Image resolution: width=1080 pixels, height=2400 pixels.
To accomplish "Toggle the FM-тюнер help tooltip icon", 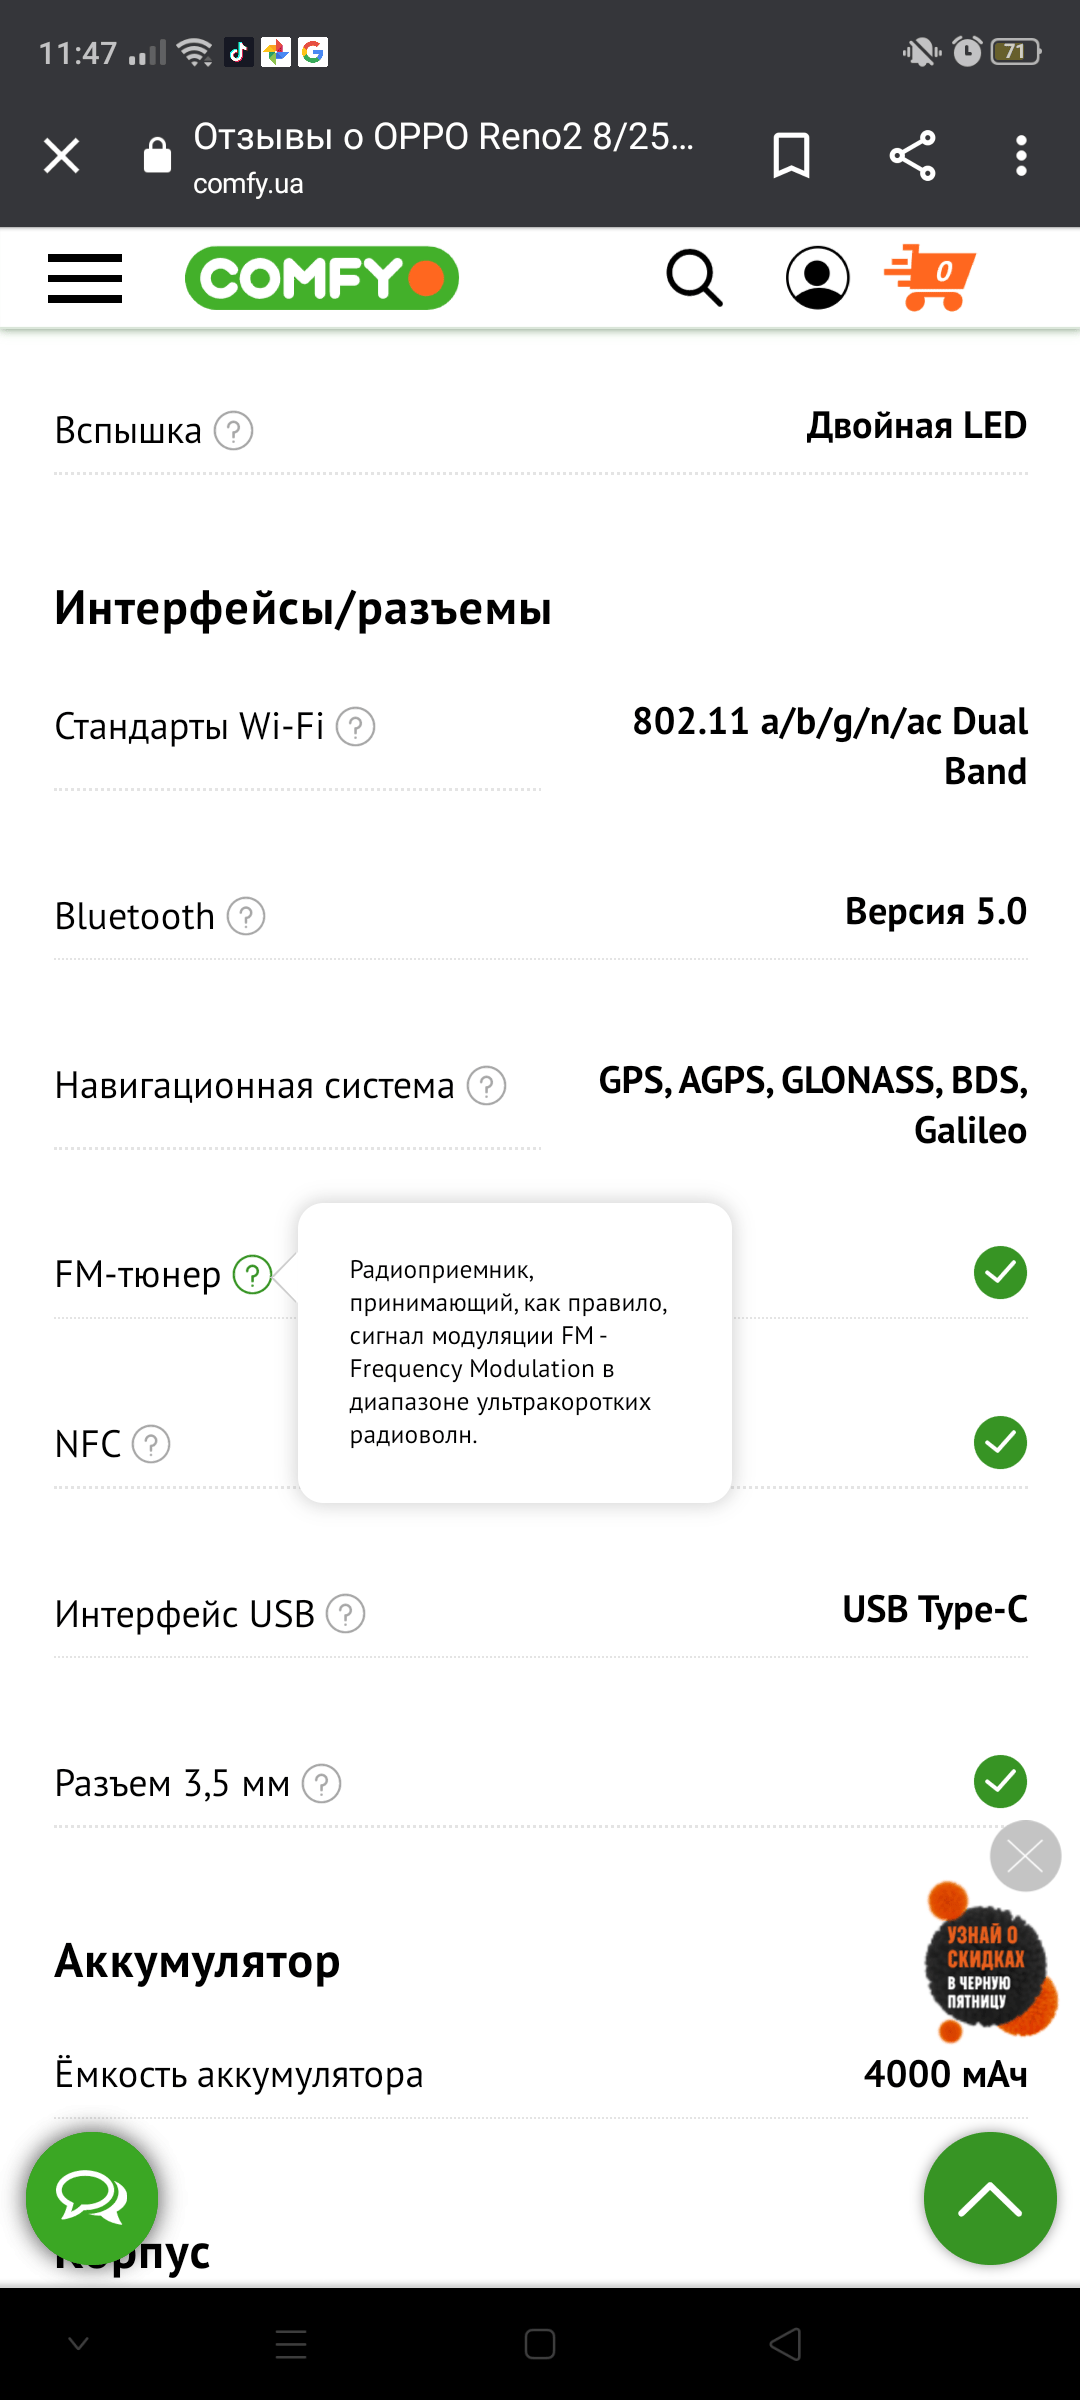I will [252, 1275].
